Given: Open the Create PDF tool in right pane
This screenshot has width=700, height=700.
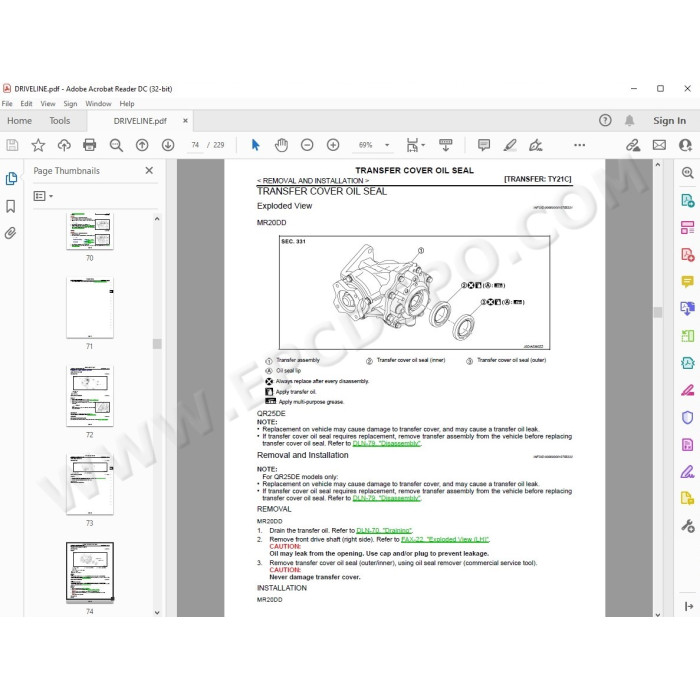Looking at the screenshot, I should 688,254.
